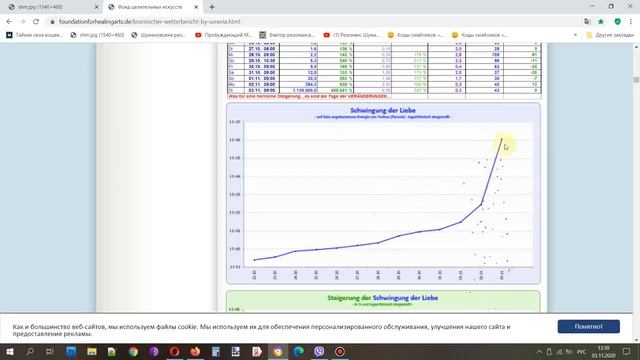
Task: Open the Шумановские рез... bookmark
Action: click(158, 35)
